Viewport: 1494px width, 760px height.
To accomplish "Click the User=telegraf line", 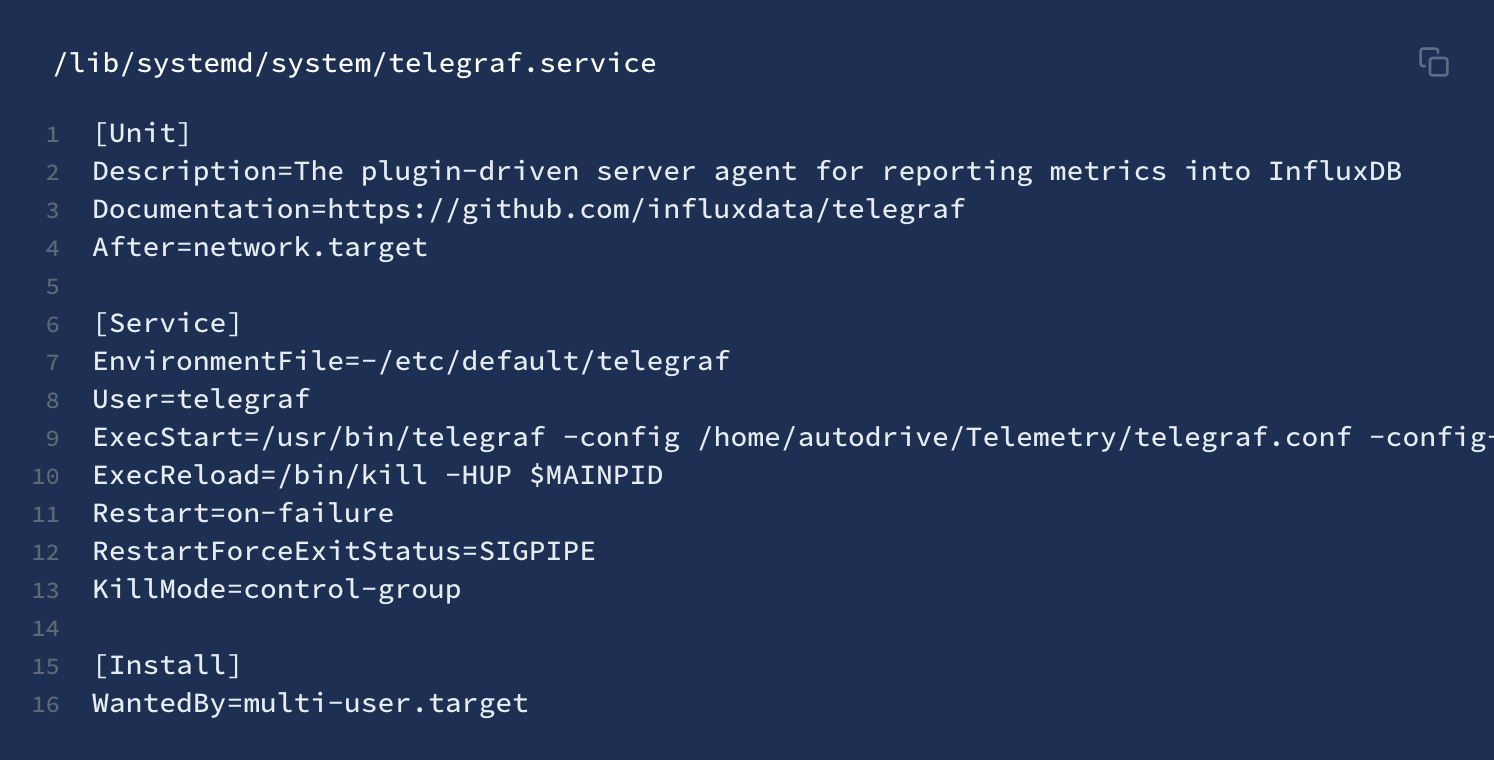I will pyautogui.click(x=202, y=399).
